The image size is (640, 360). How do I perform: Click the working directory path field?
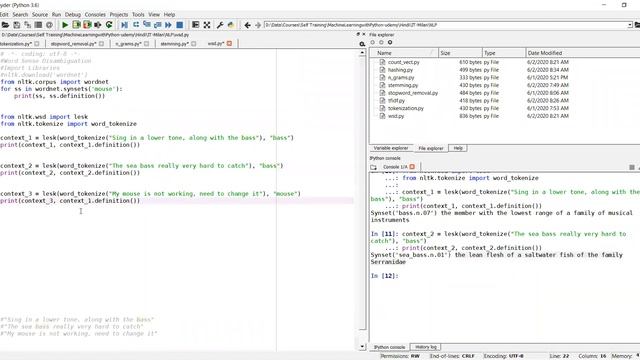point(445,25)
